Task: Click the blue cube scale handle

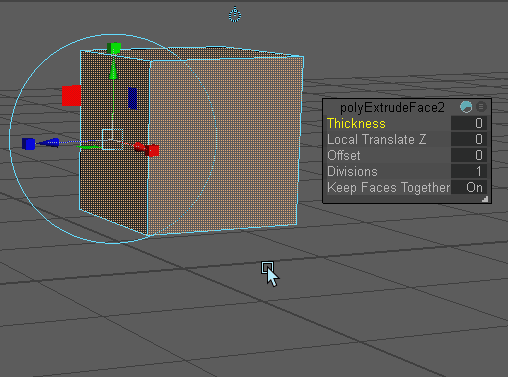Action: (29, 144)
